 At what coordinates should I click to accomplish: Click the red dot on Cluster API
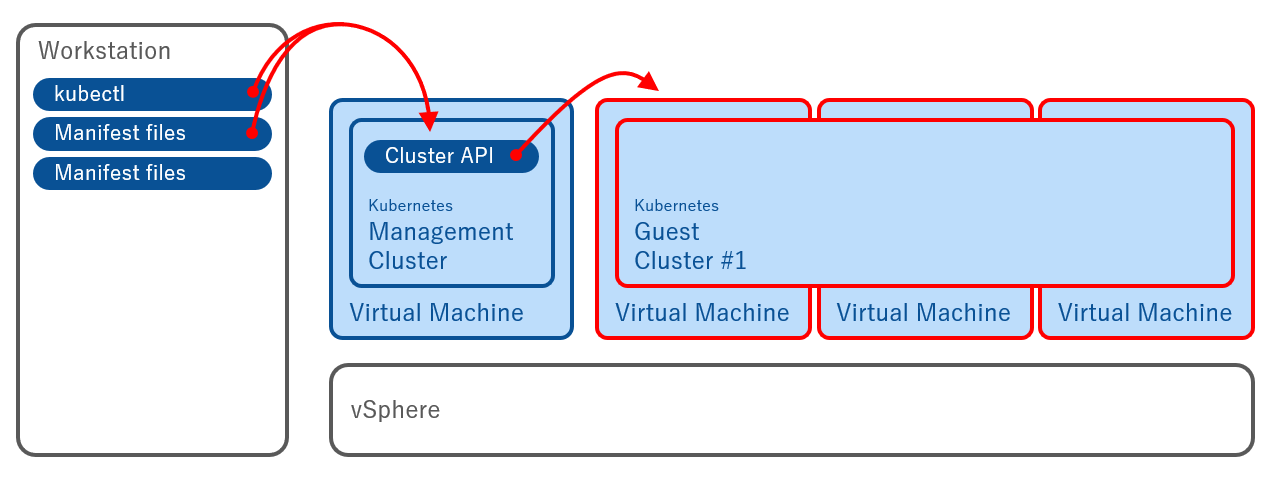click(x=516, y=155)
